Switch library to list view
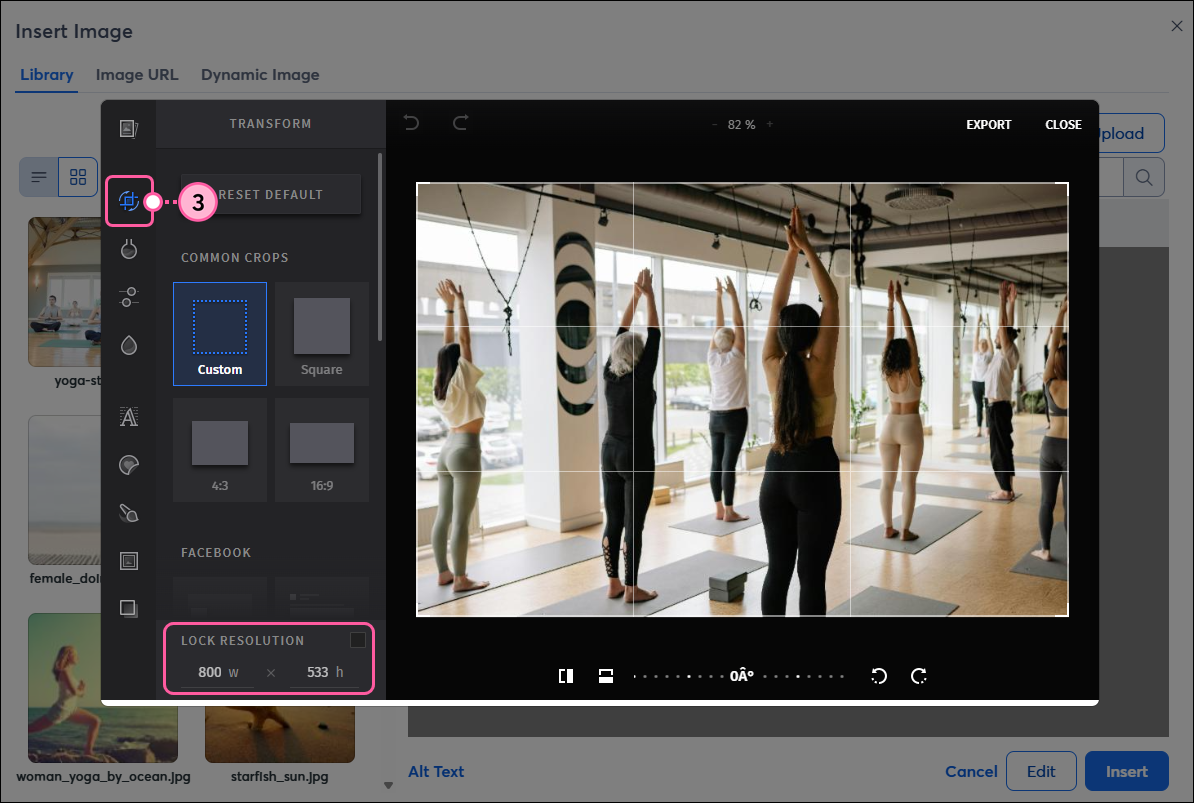The width and height of the screenshot is (1194, 803). tap(39, 178)
